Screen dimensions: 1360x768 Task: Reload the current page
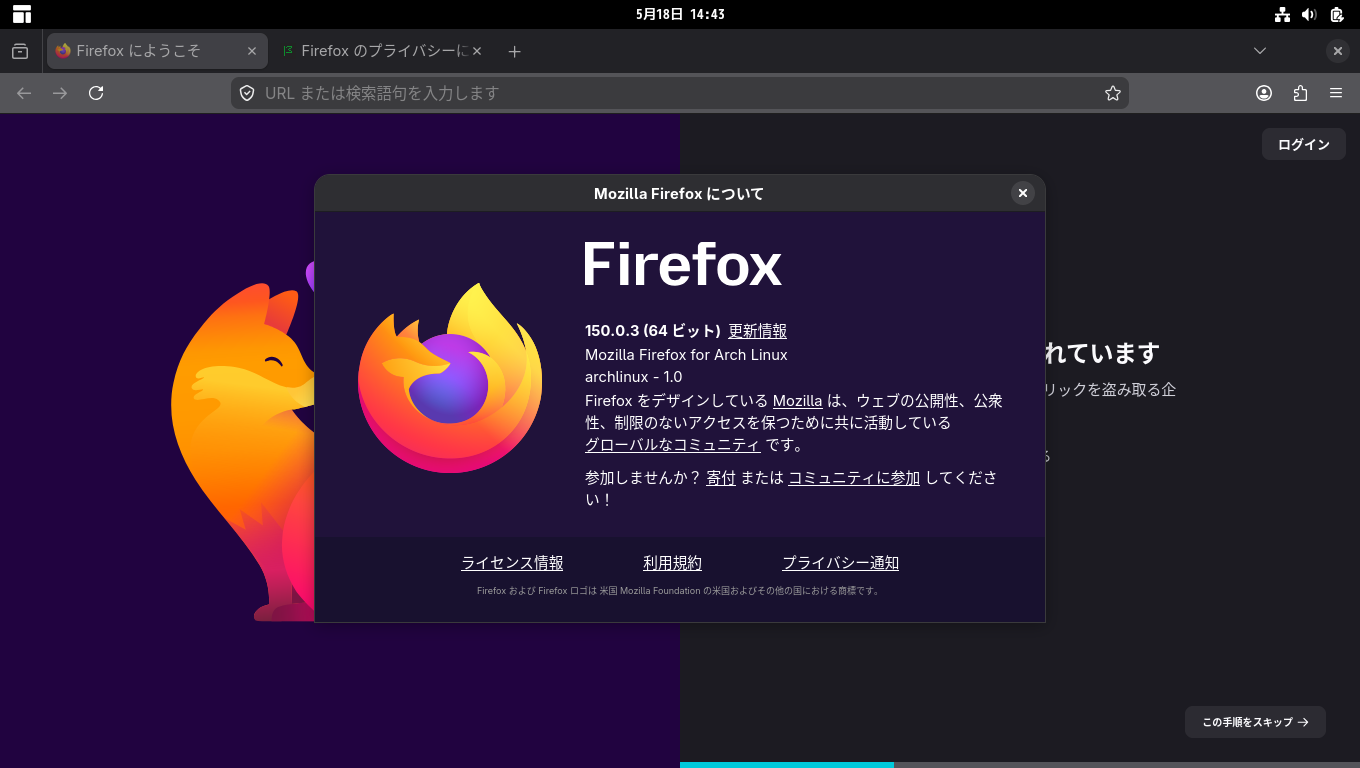pyautogui.click(x=96, y=93)
